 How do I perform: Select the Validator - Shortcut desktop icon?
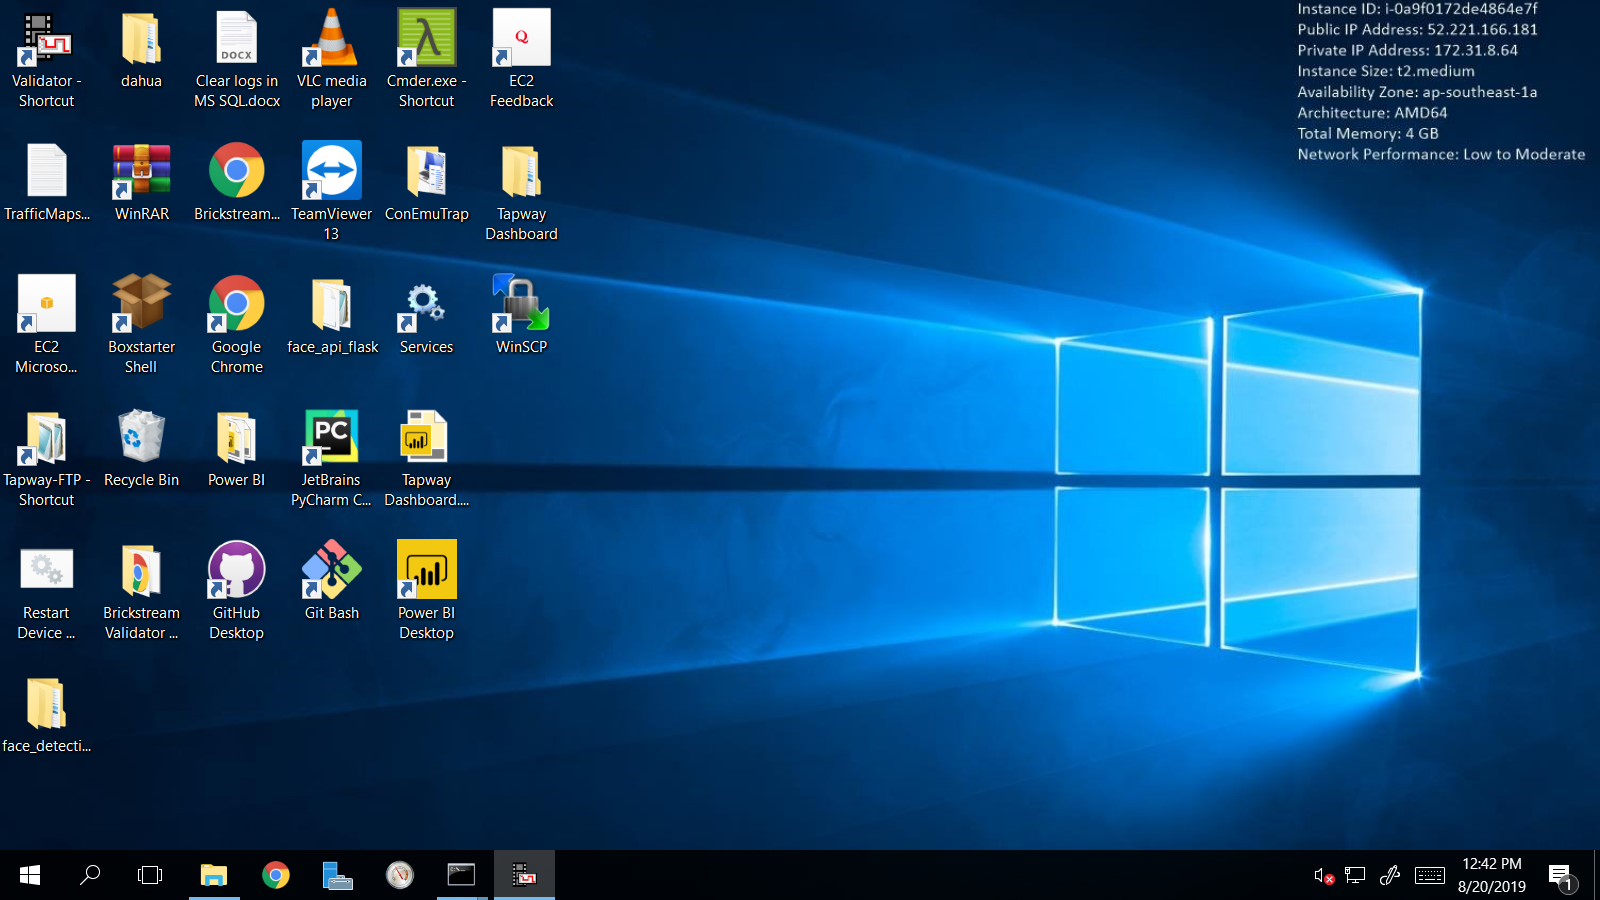point(46,60)
